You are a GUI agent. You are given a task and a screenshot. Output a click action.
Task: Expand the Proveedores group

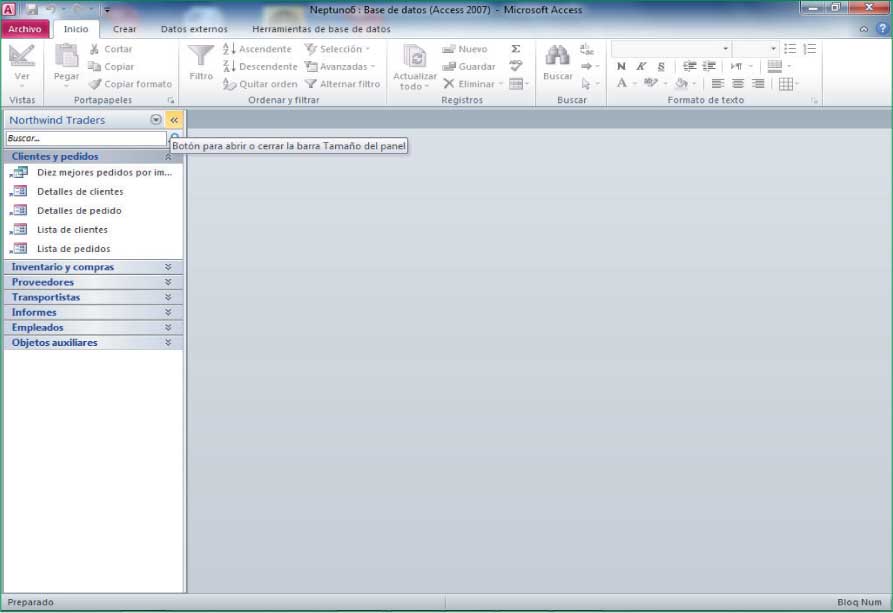click(93, 282)
